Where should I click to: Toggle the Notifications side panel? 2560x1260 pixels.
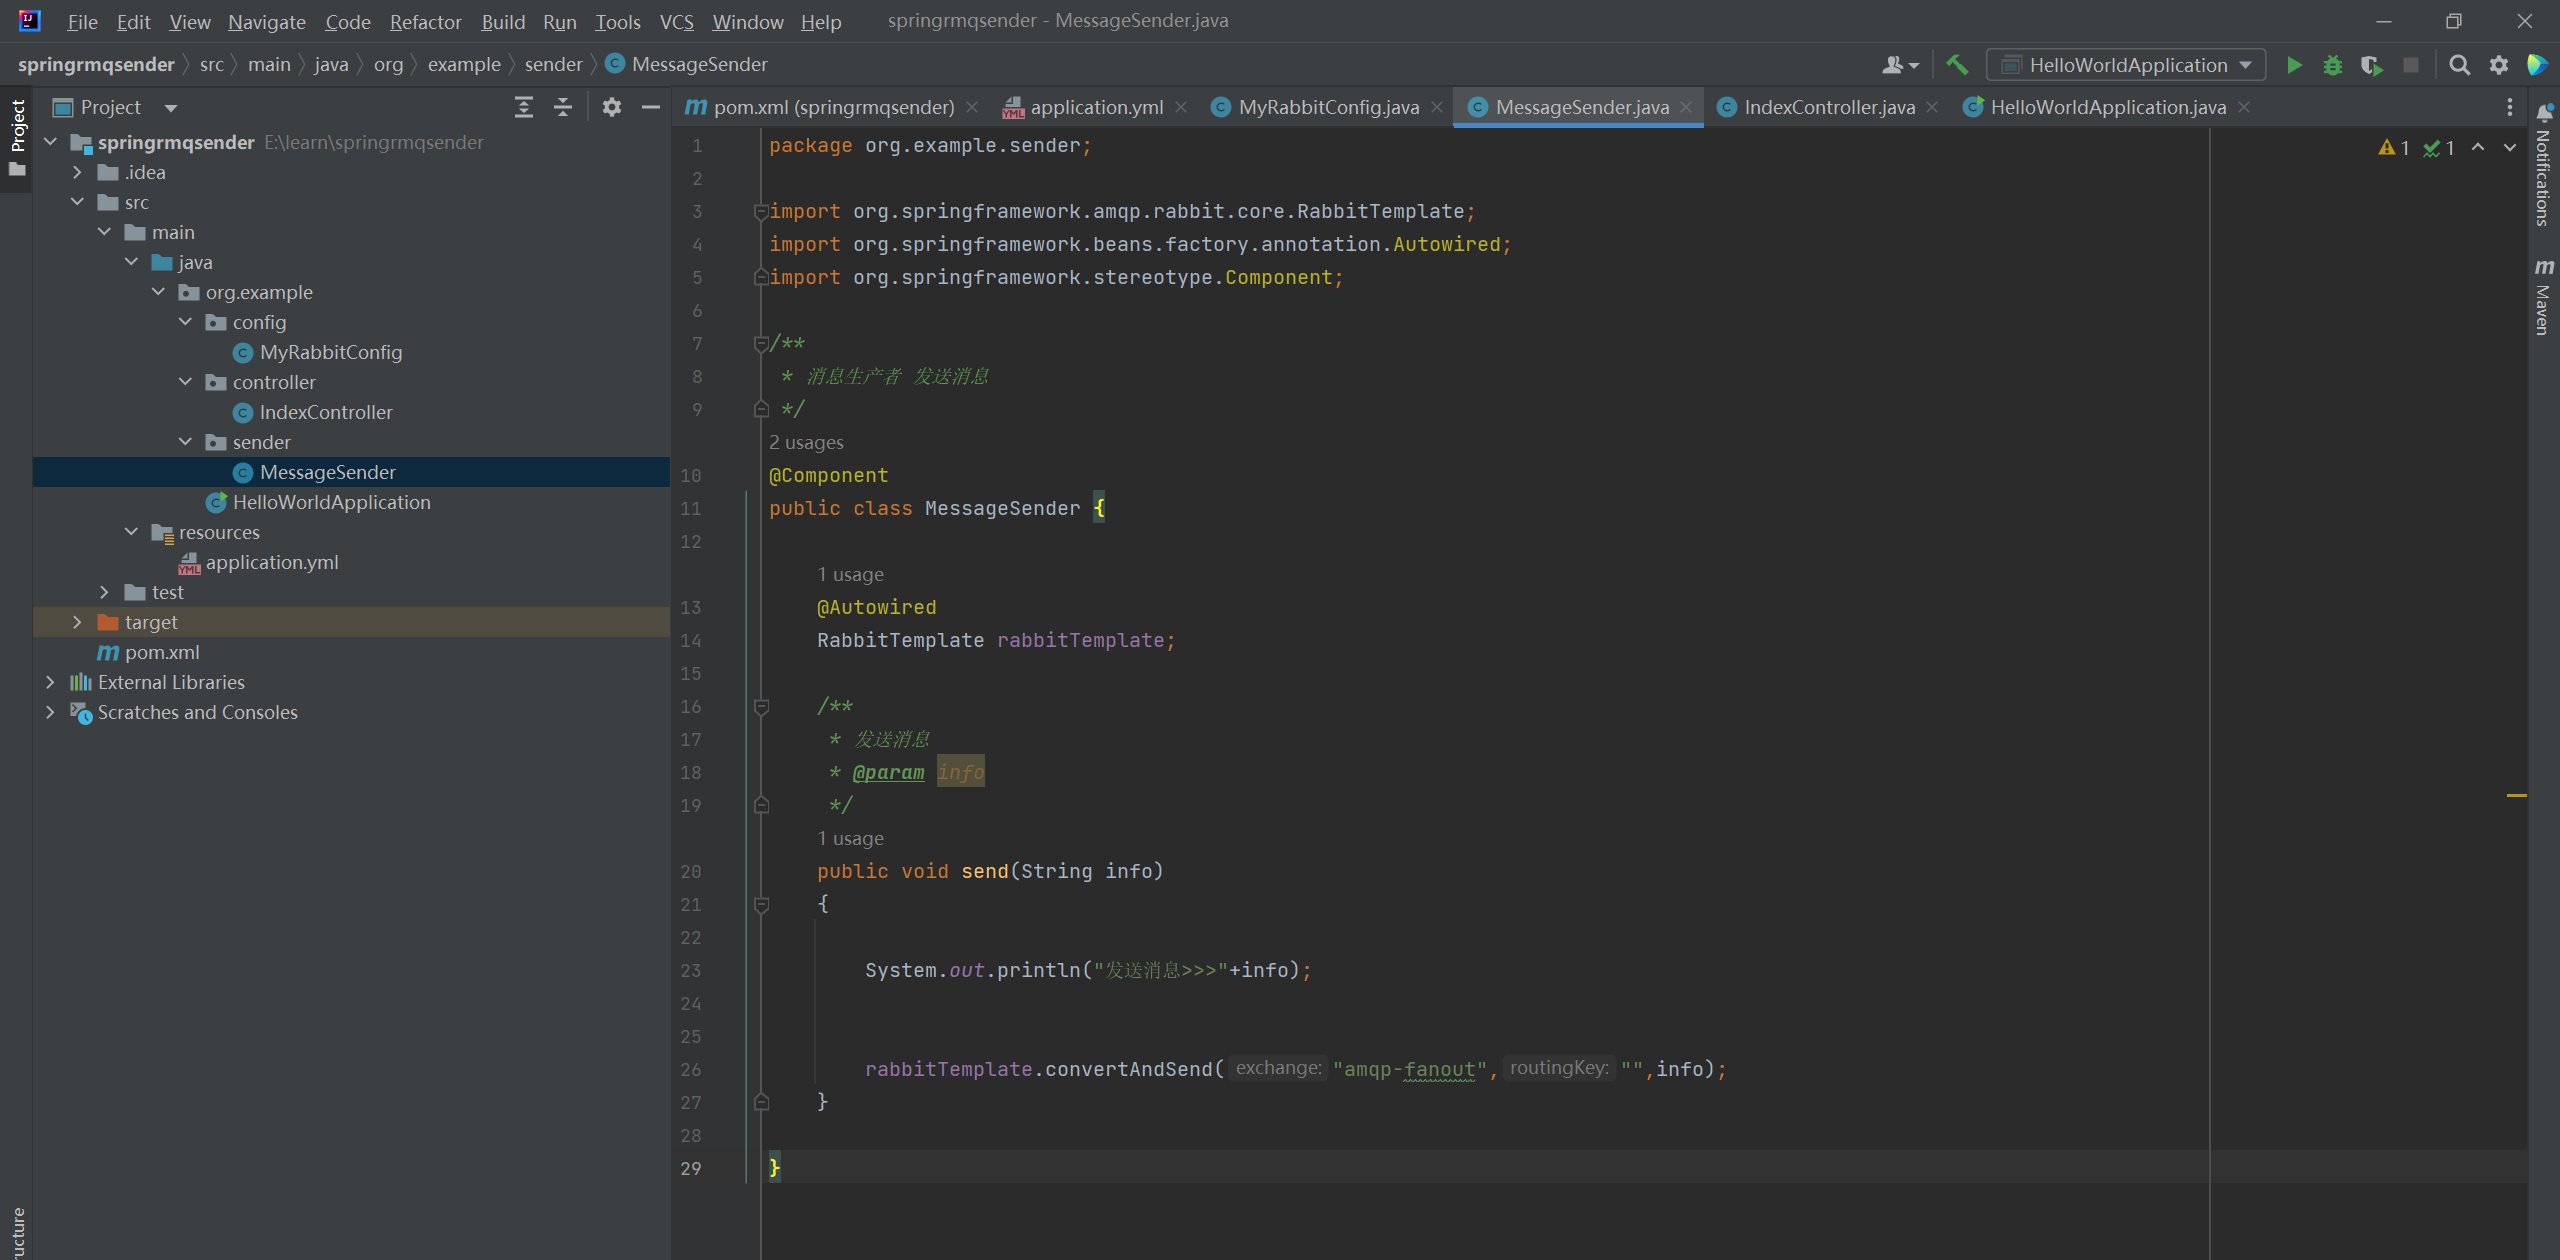click(x=2543, y=168)
